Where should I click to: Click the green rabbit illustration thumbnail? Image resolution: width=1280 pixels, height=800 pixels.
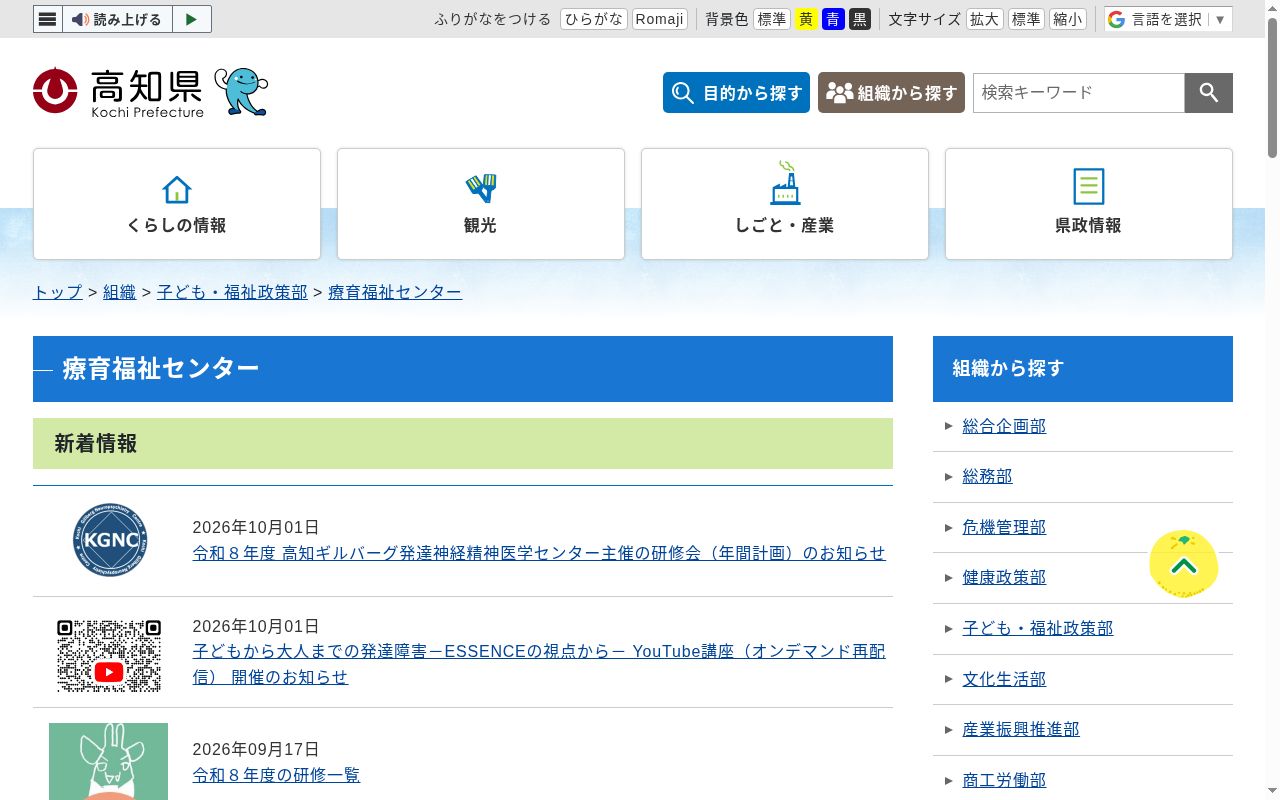click(108, 761)
